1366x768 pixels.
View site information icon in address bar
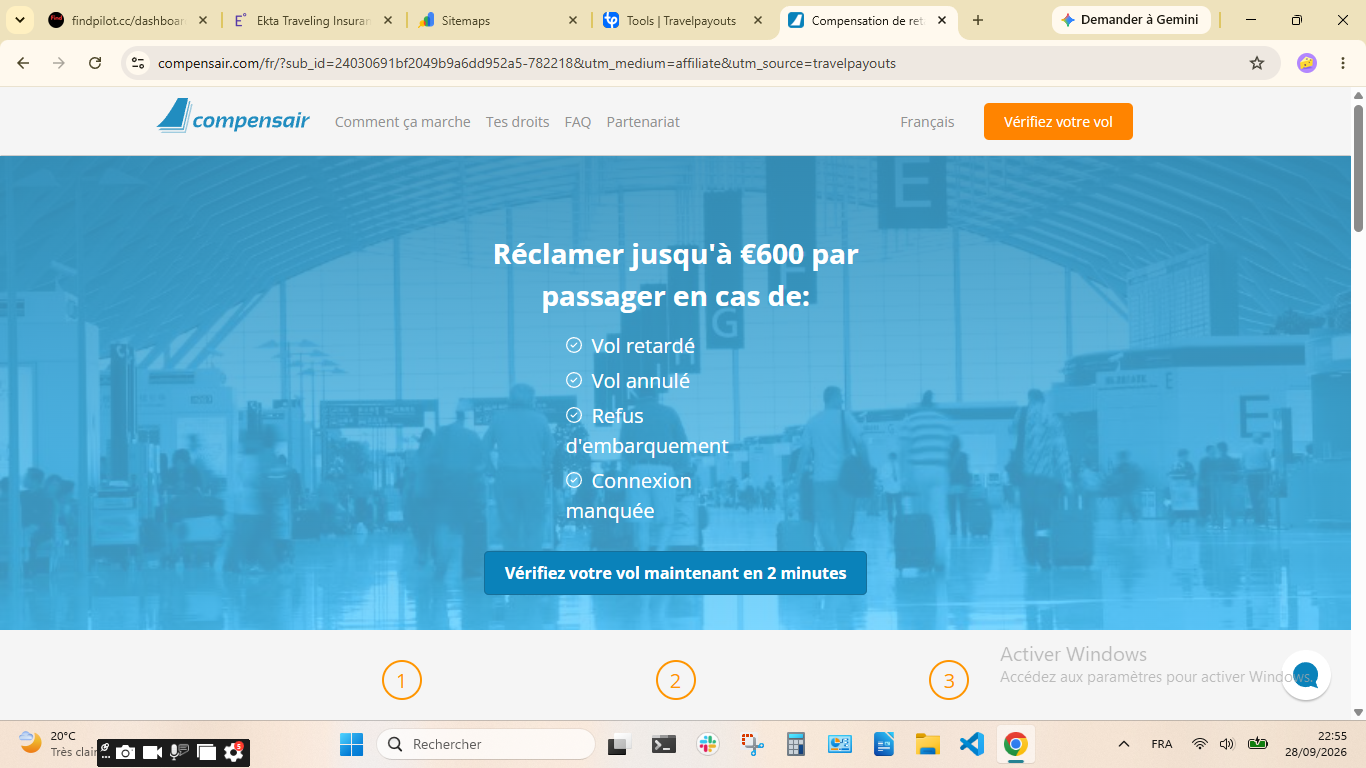point(139,63)
